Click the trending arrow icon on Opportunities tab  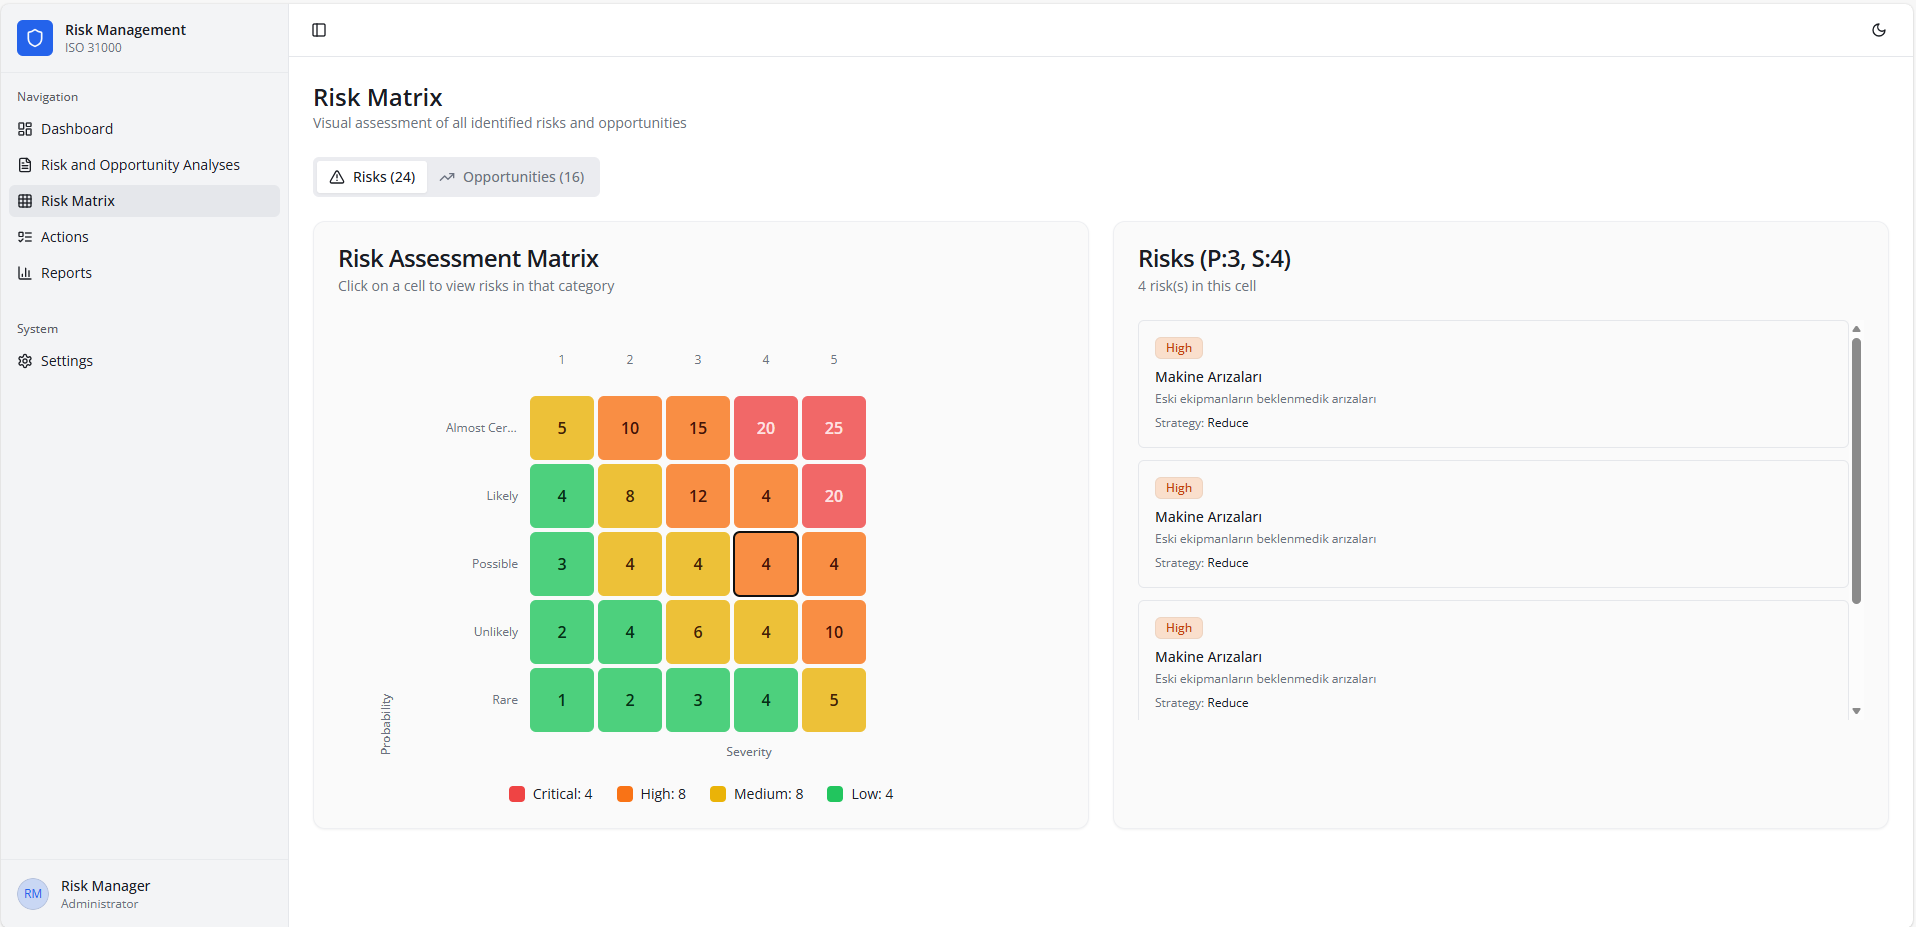point(449,176)
